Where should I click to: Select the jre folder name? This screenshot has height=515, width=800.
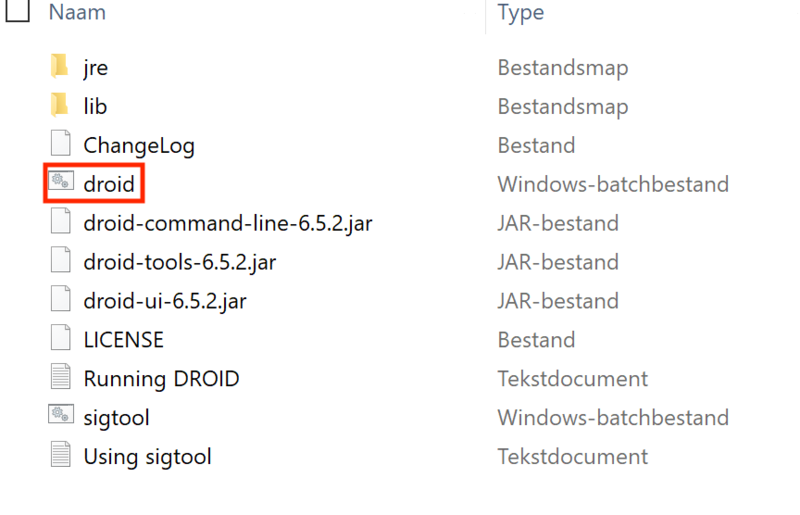96,68
